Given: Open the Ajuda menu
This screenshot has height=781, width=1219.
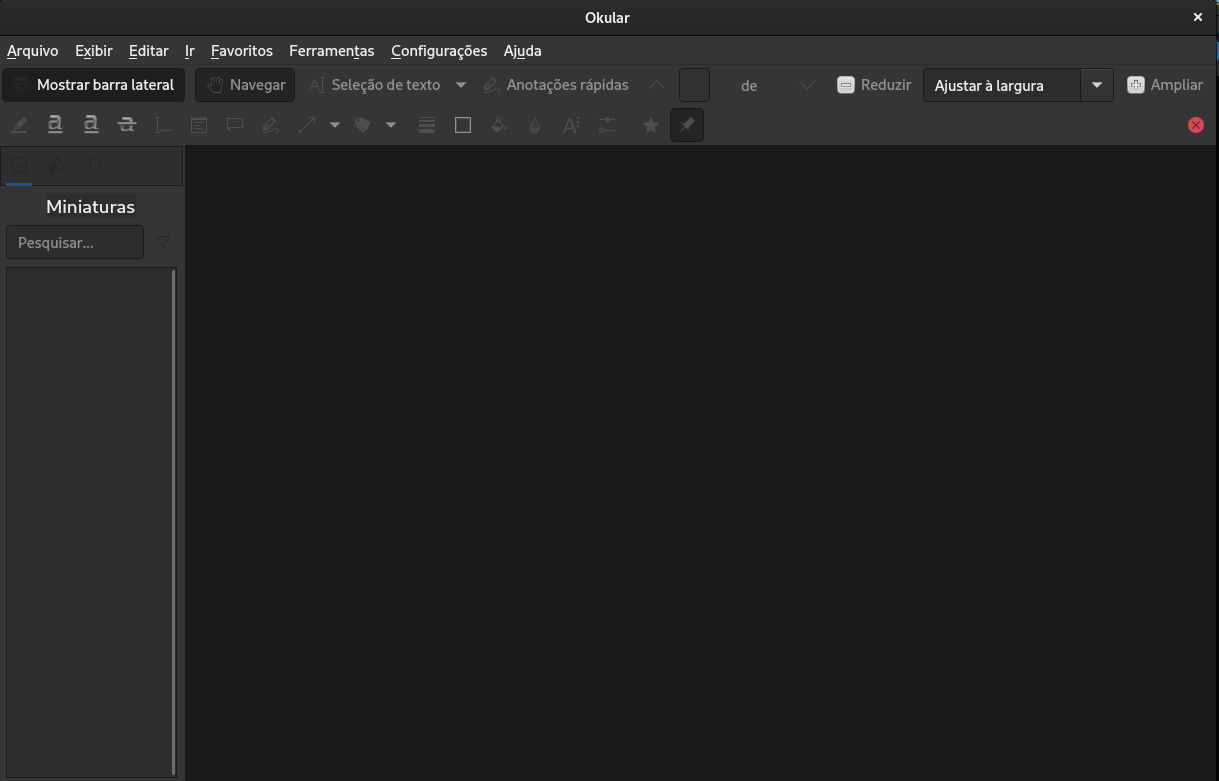Looking at the screenshot, I should 523,50.
